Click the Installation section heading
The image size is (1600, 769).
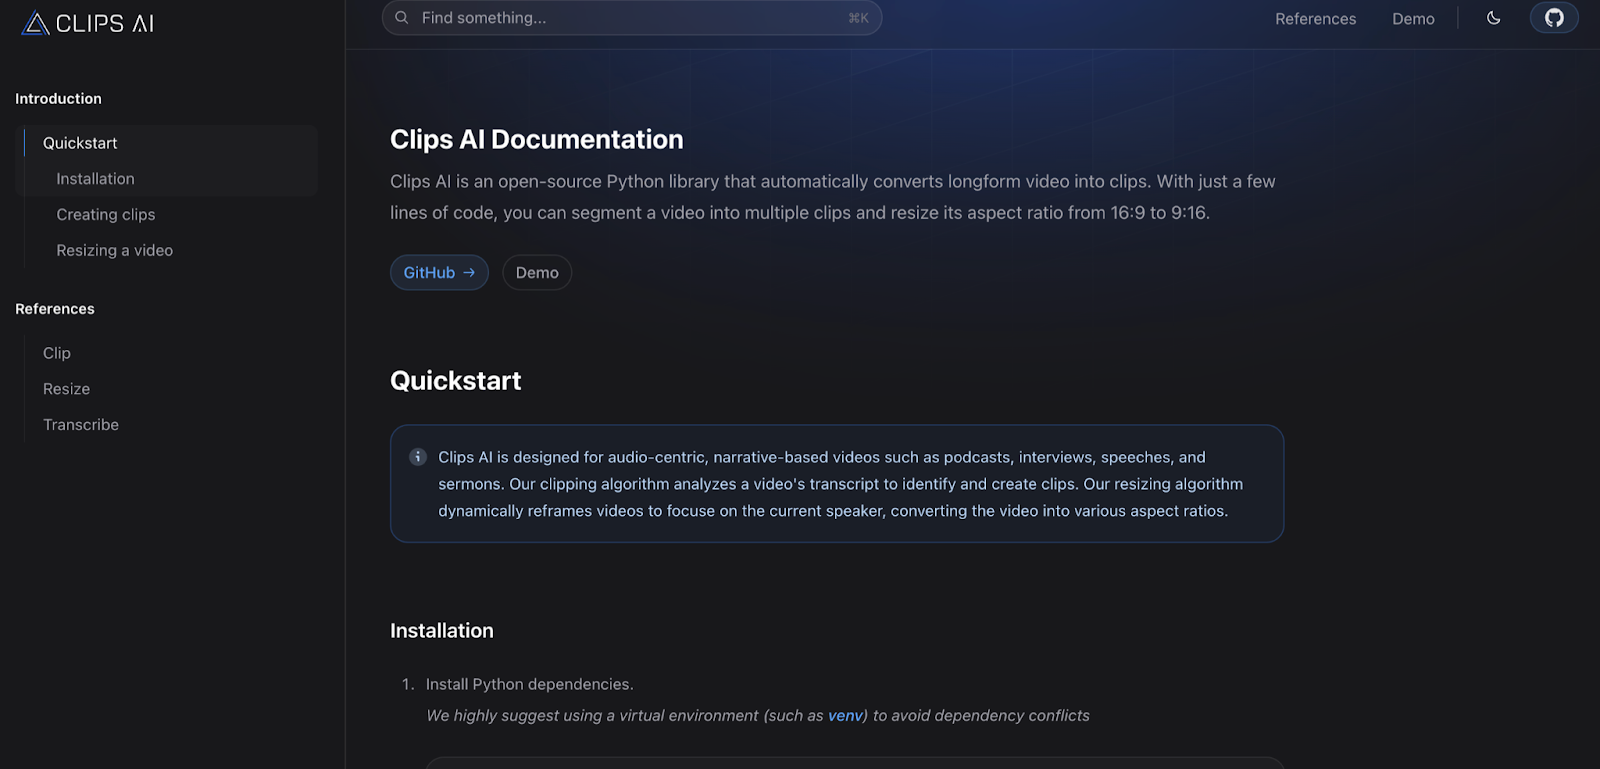[441, 631]
